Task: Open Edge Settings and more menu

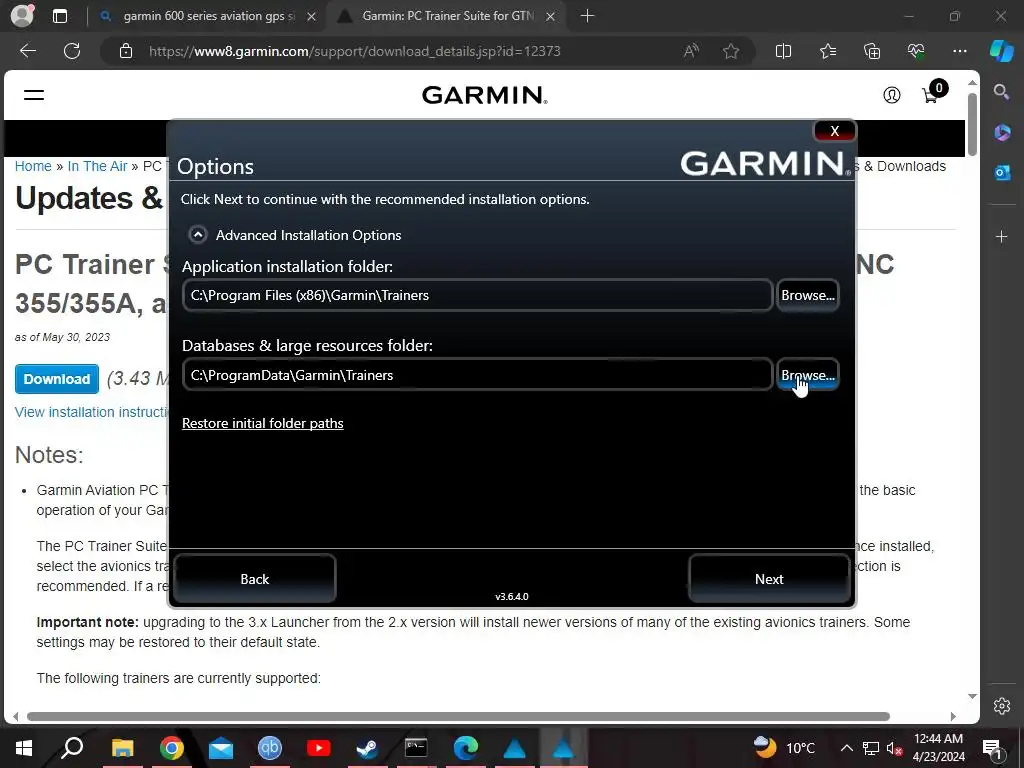Action: click(x=959, y=51)
